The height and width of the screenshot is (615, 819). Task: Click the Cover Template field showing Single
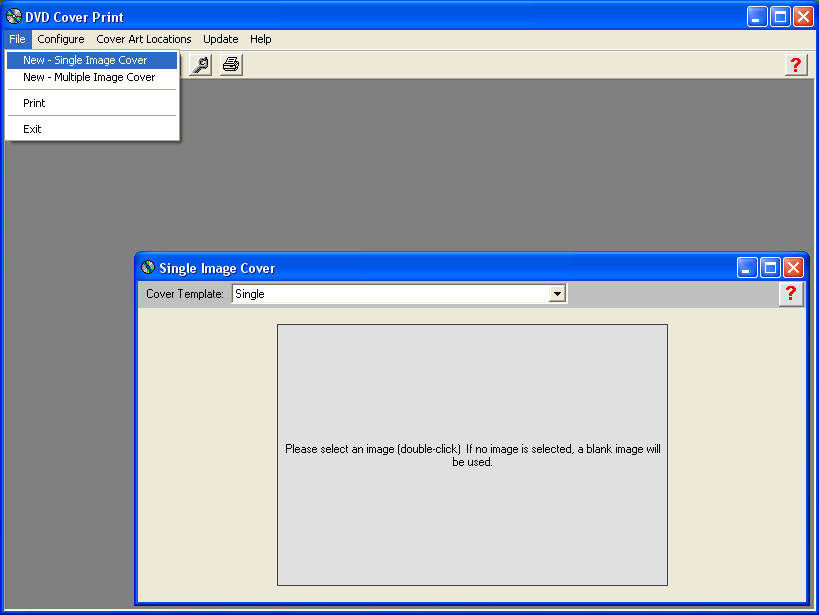tap(390, 294)
